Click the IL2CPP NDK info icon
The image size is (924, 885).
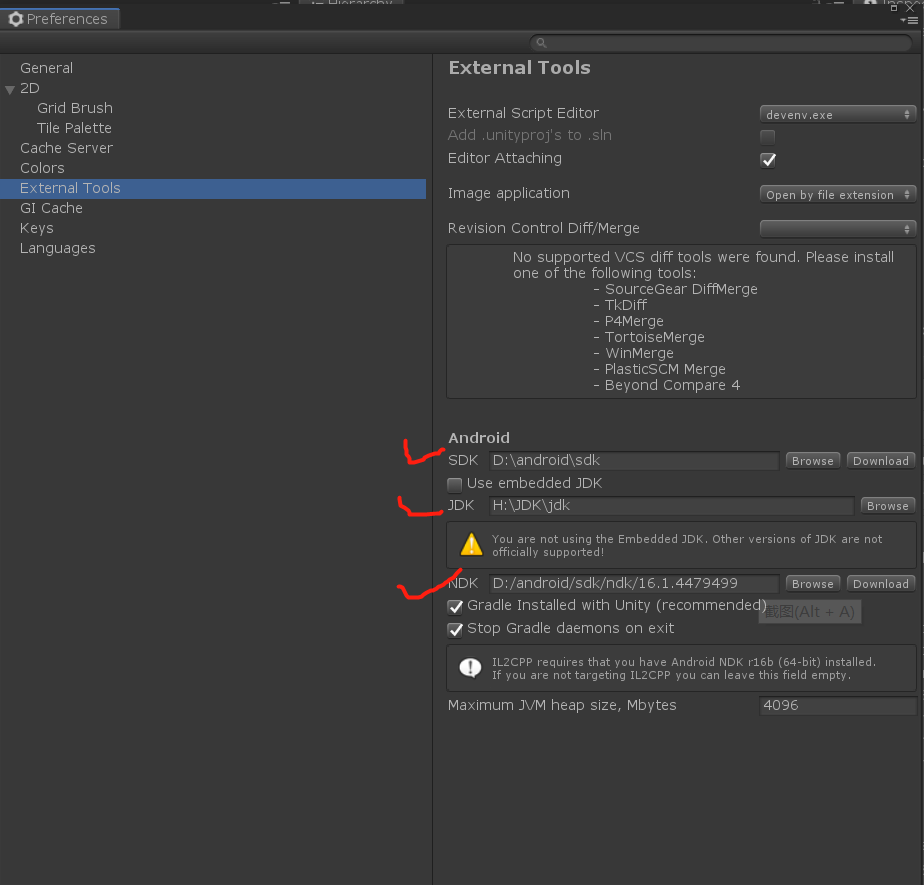tap(470, 668)
